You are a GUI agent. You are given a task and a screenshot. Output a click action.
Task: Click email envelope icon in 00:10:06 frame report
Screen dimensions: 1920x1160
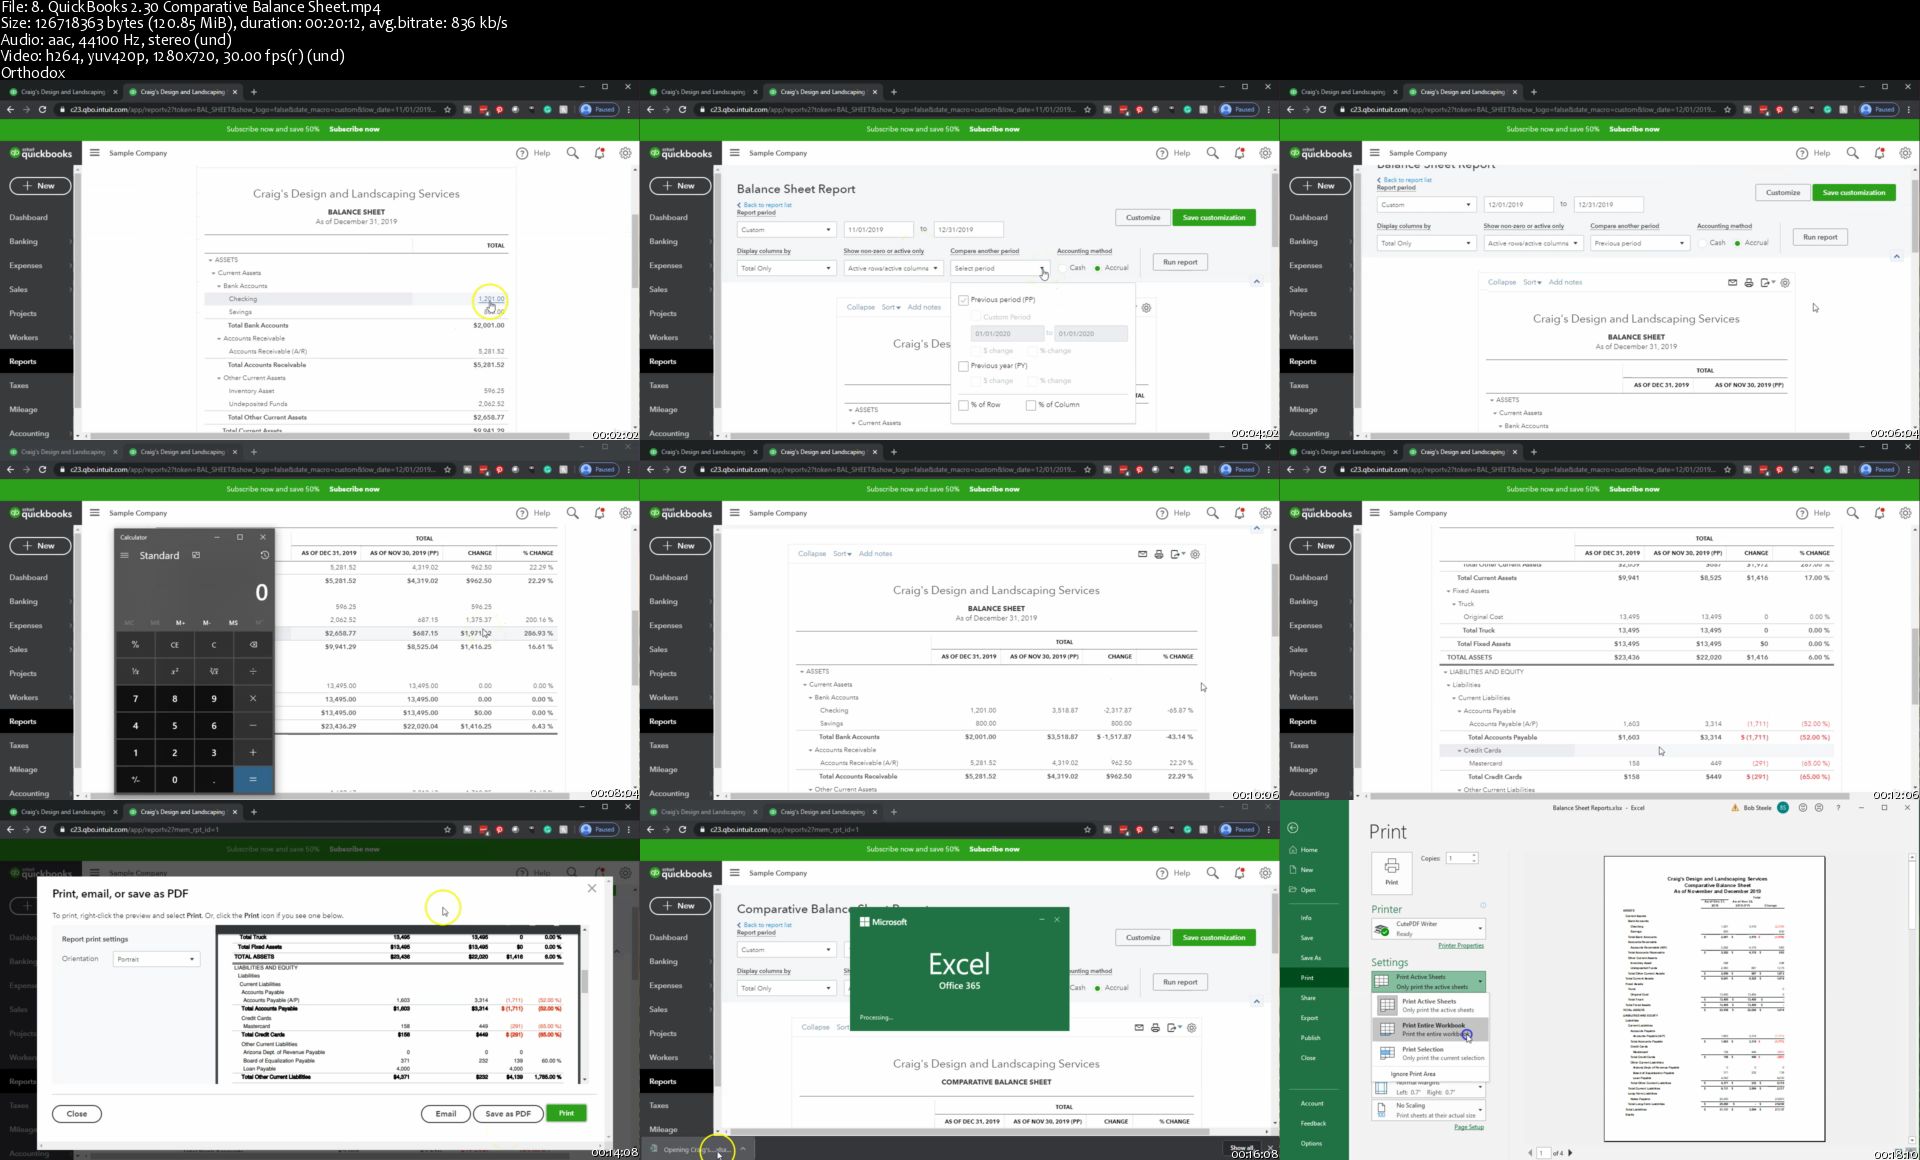coord(1142,553)
